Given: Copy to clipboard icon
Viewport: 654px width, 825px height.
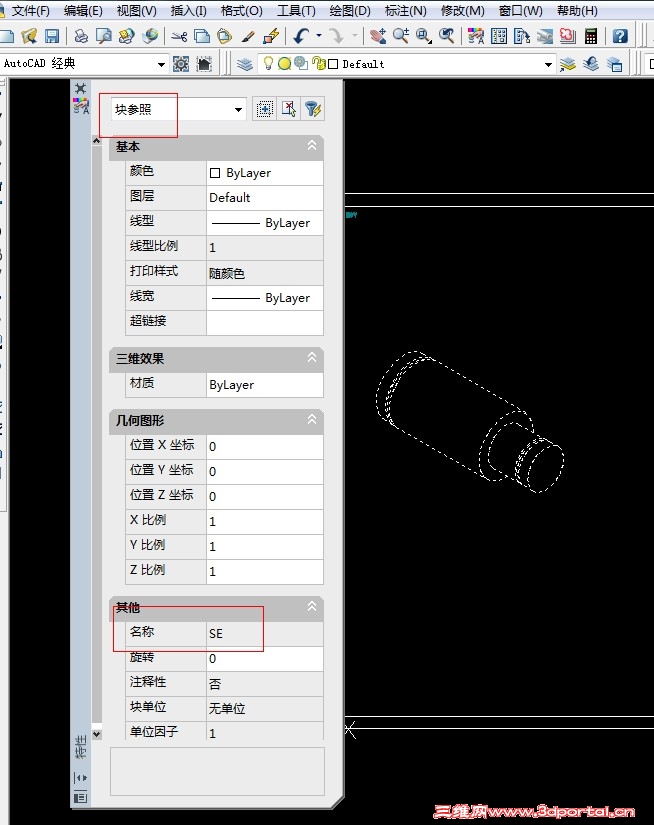Looking at the screenshot, I should pos(202,36).
